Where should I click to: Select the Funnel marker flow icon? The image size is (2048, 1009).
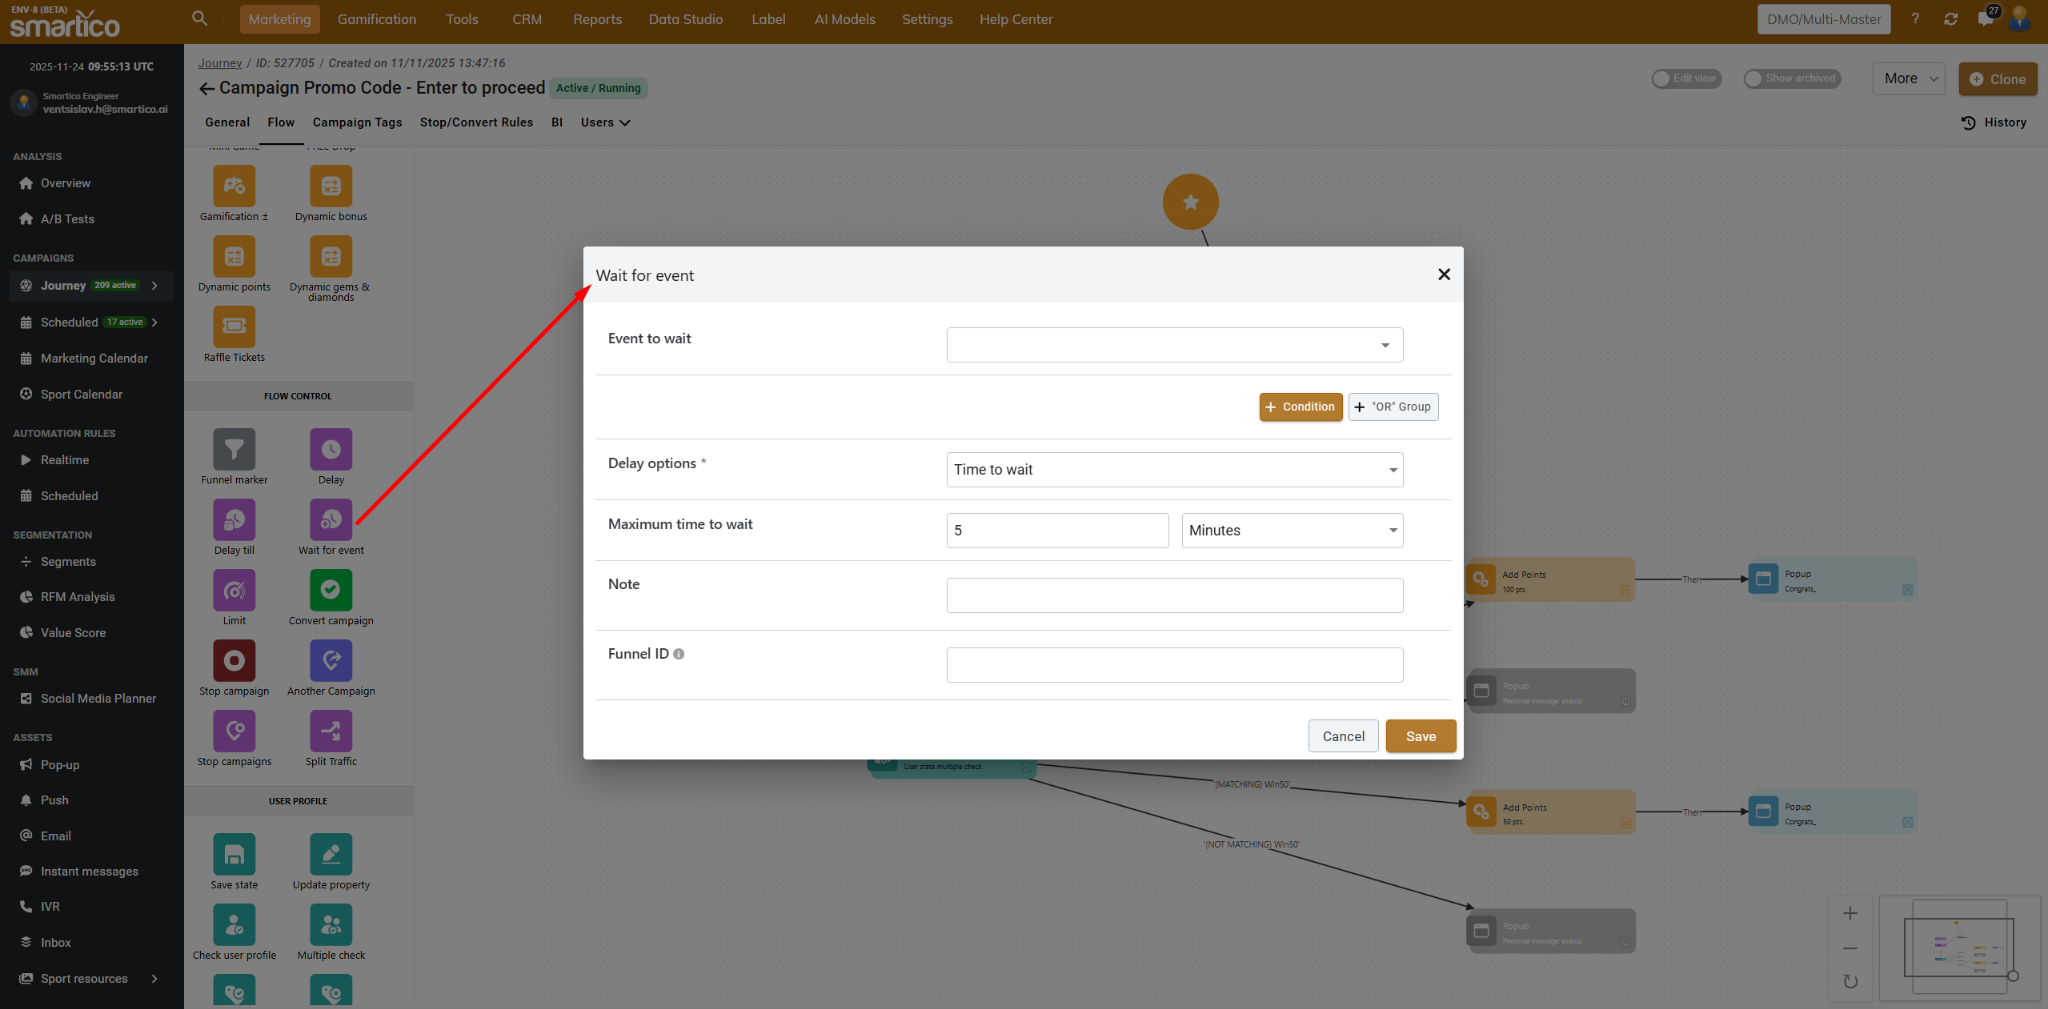pos(234,450)
